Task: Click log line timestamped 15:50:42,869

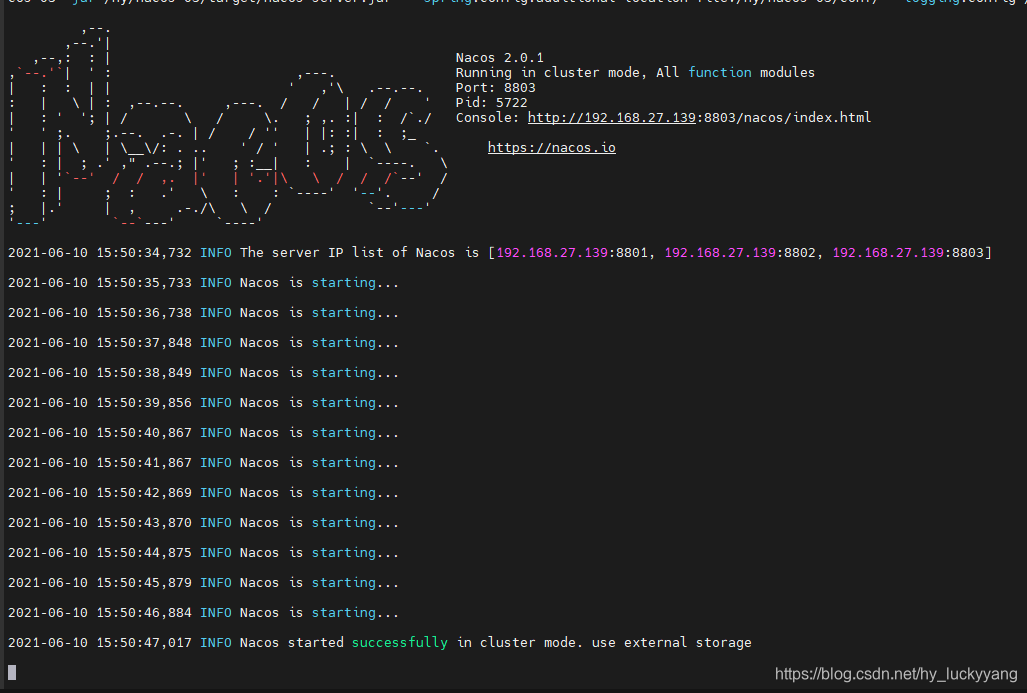Action: [x=203, y=493]
